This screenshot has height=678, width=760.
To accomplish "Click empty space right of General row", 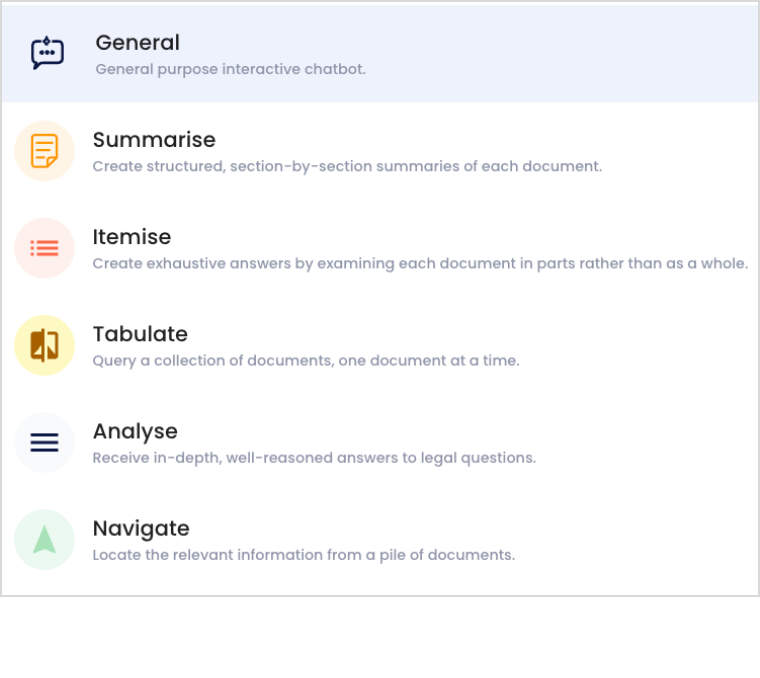I will coord(600,53).
